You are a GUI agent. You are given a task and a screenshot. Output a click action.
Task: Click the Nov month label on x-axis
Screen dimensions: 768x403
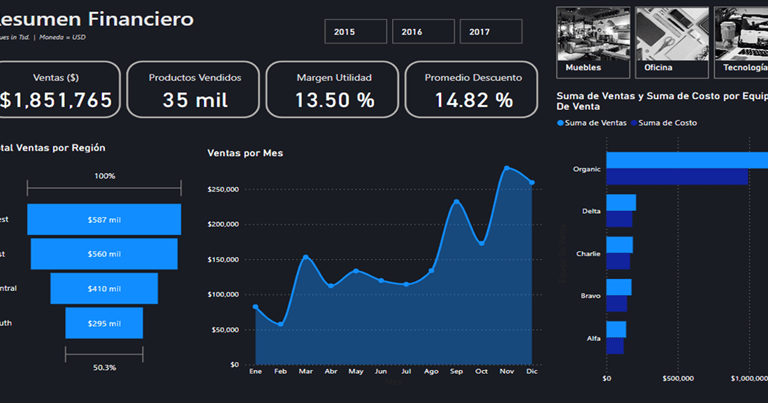[x=506, y=371]
